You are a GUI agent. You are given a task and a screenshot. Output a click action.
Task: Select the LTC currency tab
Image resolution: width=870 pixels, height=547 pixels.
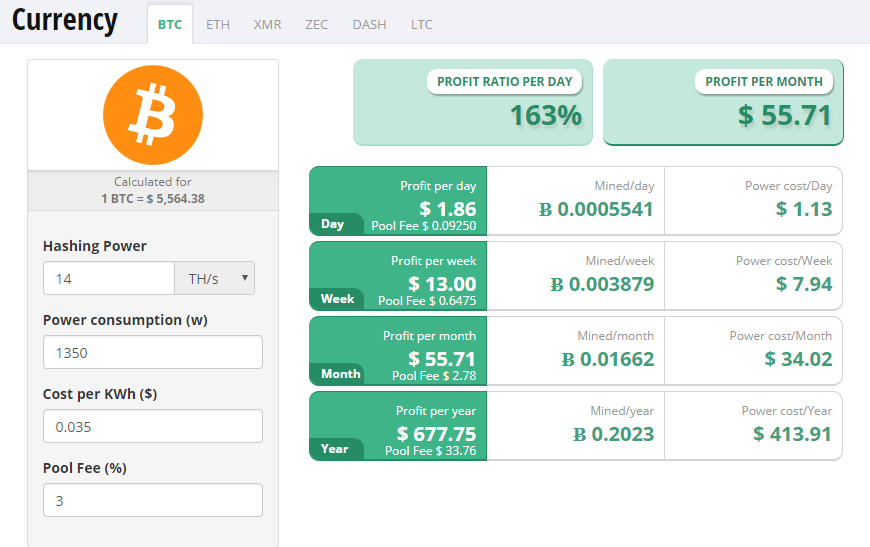pos(421,24)
